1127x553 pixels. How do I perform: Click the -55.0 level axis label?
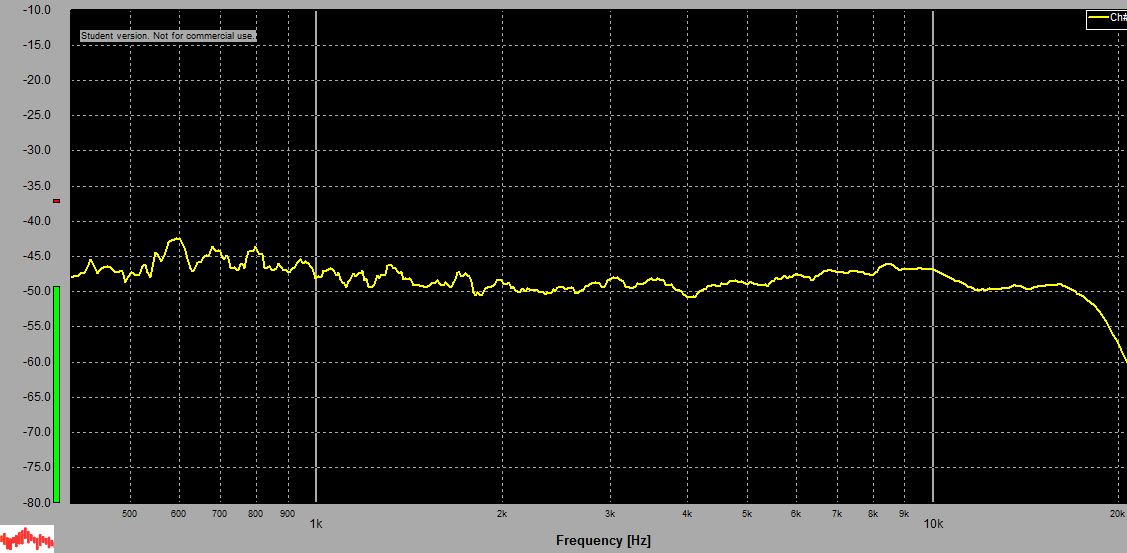click(37, 326)
